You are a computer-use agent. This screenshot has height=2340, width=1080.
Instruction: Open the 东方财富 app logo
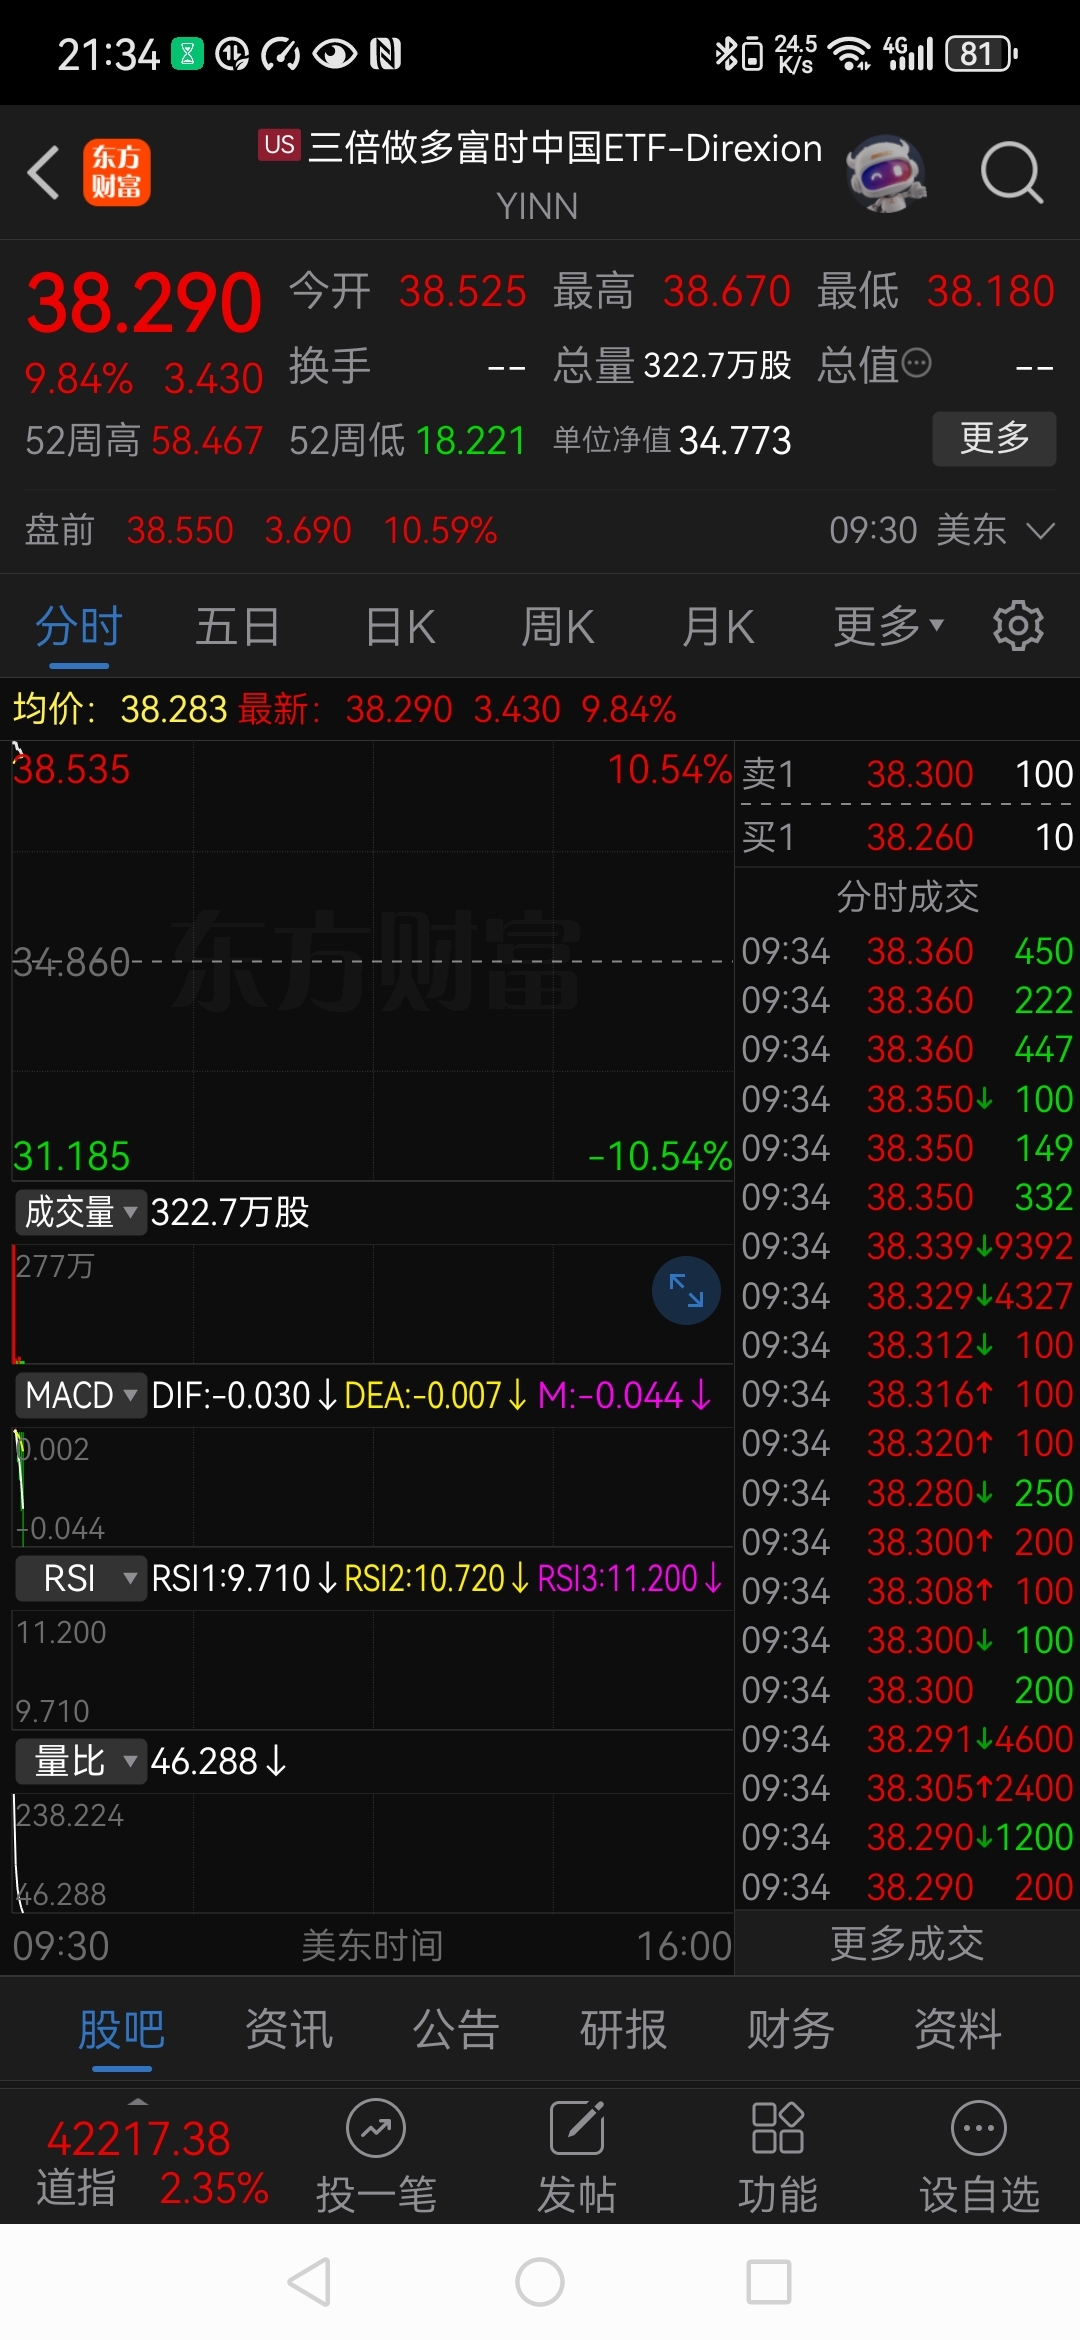[x=117, y=172]
